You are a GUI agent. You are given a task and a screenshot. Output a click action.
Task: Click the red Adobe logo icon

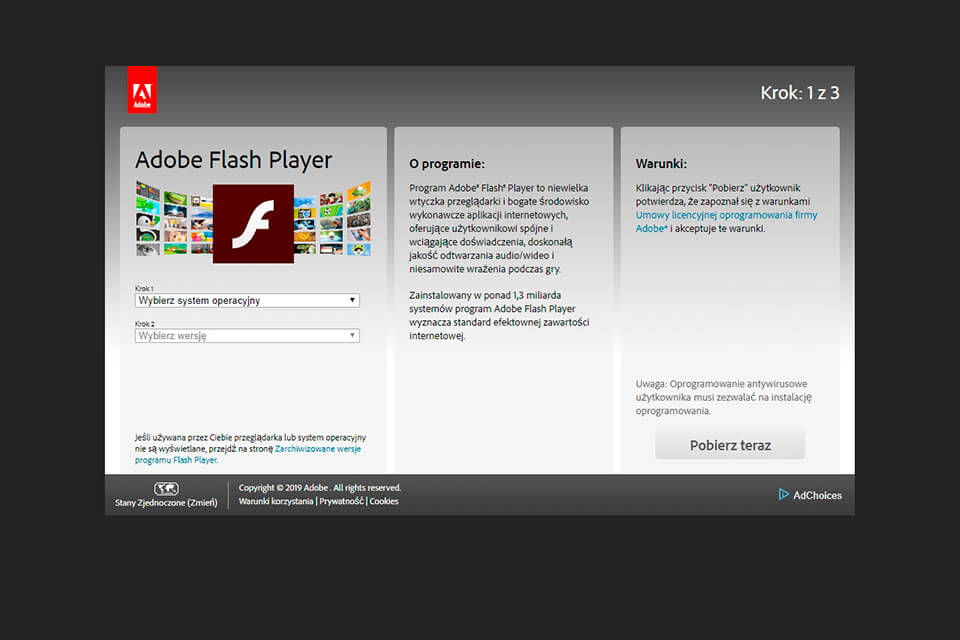tap(141, 88)
